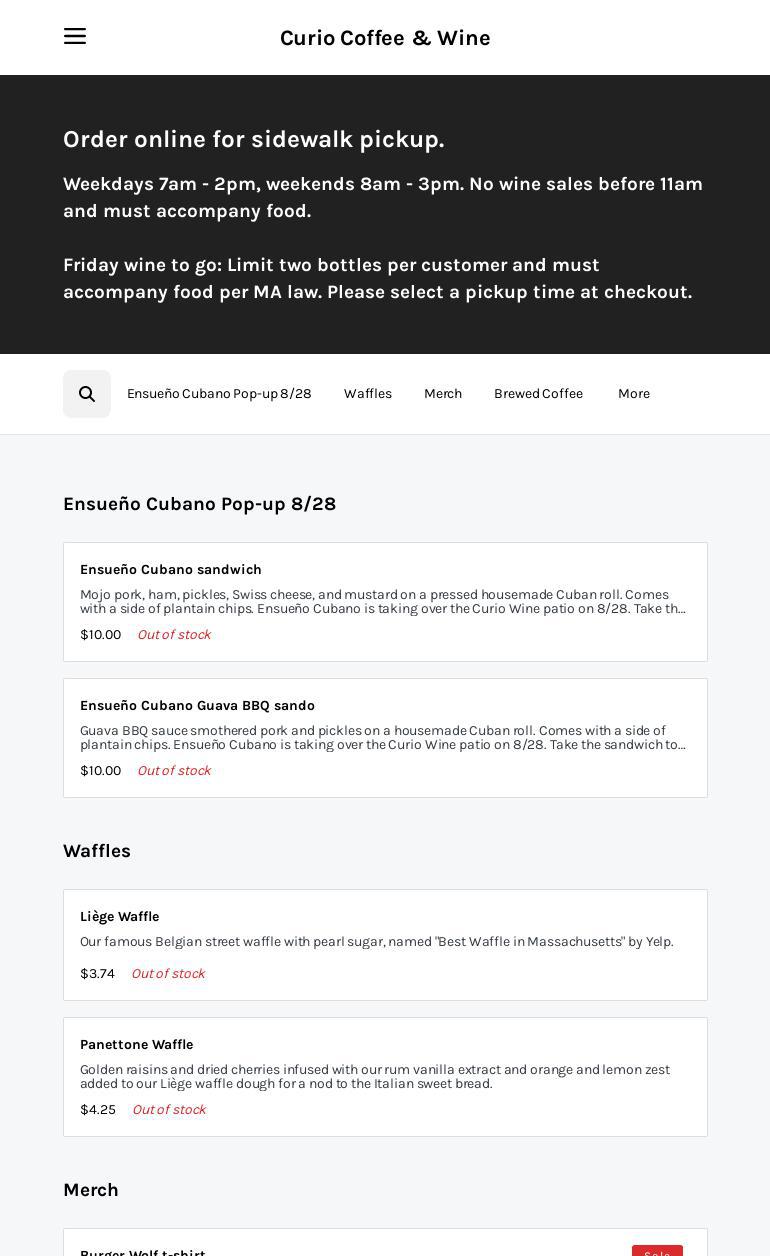Click the Burger Wolf t-shirt Sale badge
770x1256 pixels.
(x=657, y=1251)
